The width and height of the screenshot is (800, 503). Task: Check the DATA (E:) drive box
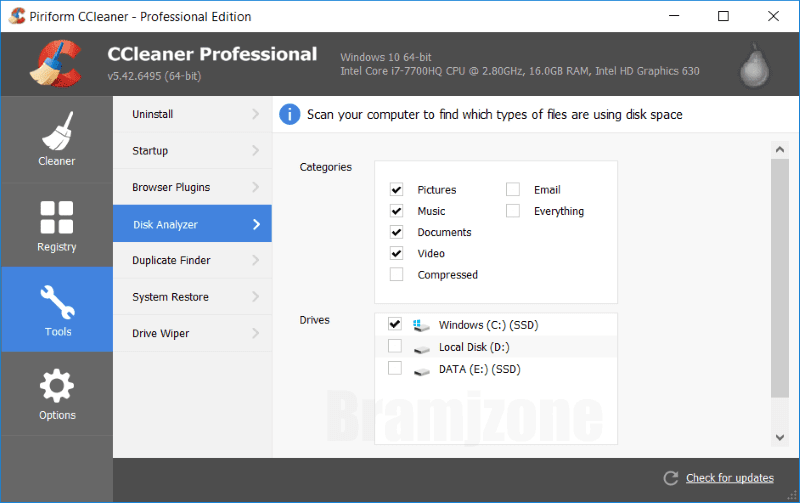click(395, 368)
